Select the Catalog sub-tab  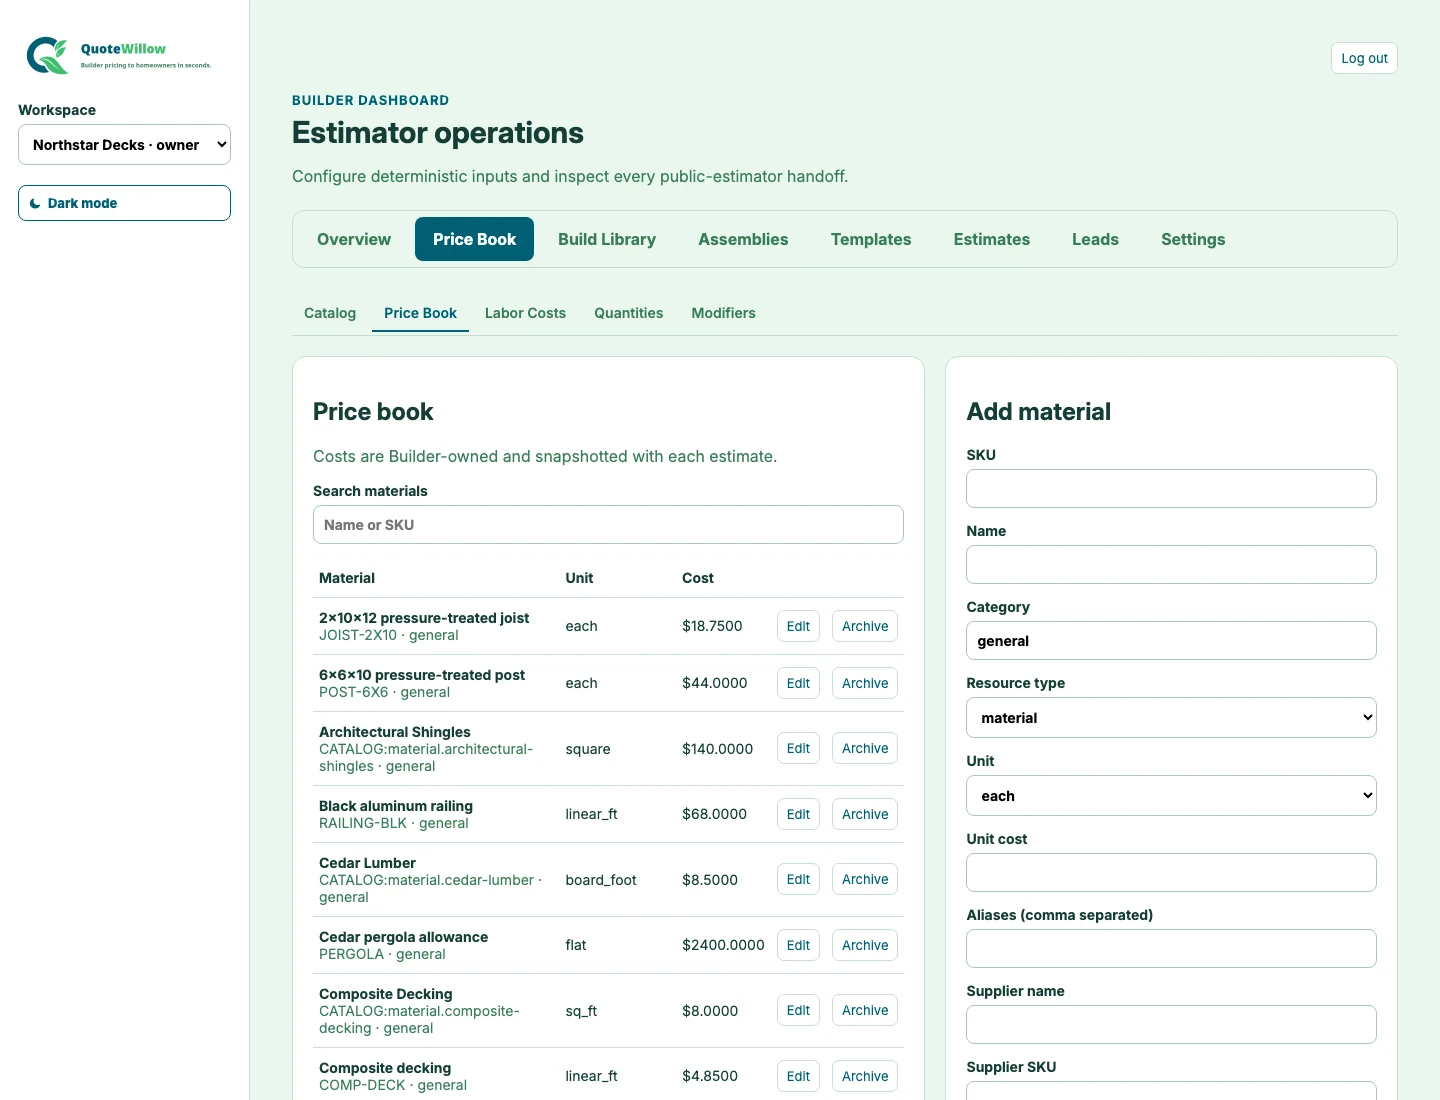tap(330, 313)
